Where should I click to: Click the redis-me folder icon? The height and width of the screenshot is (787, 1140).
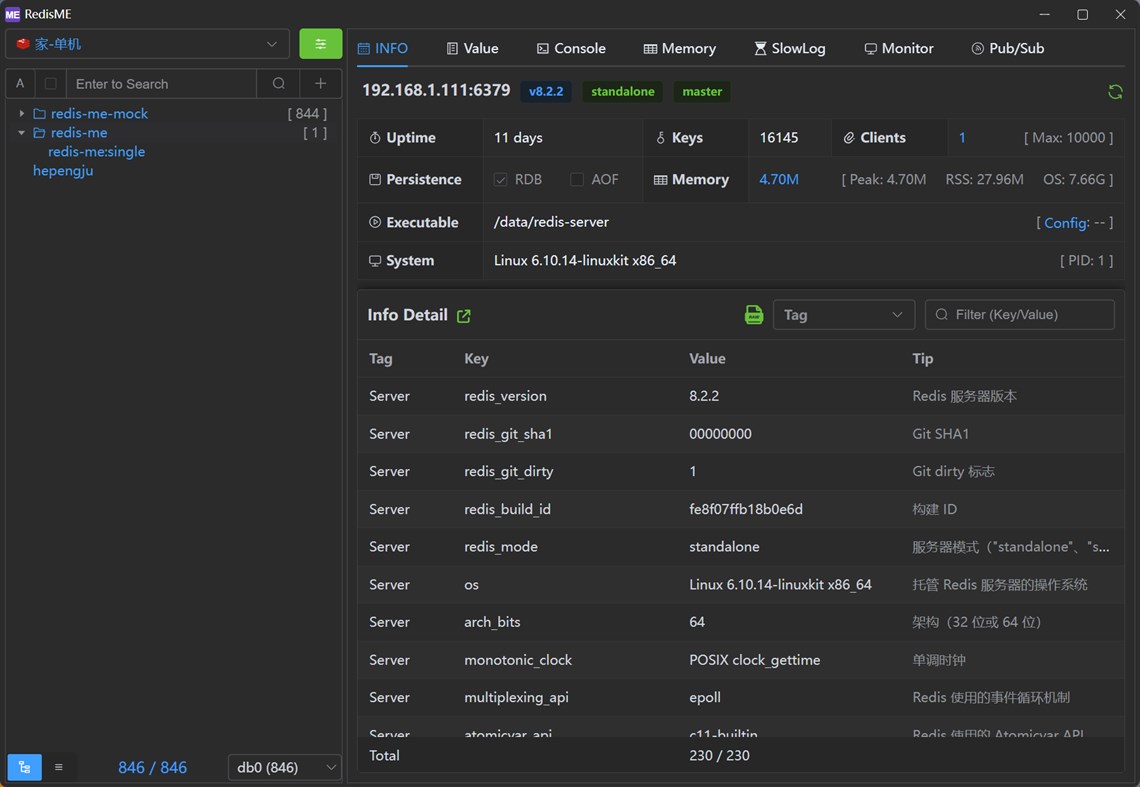39,132
